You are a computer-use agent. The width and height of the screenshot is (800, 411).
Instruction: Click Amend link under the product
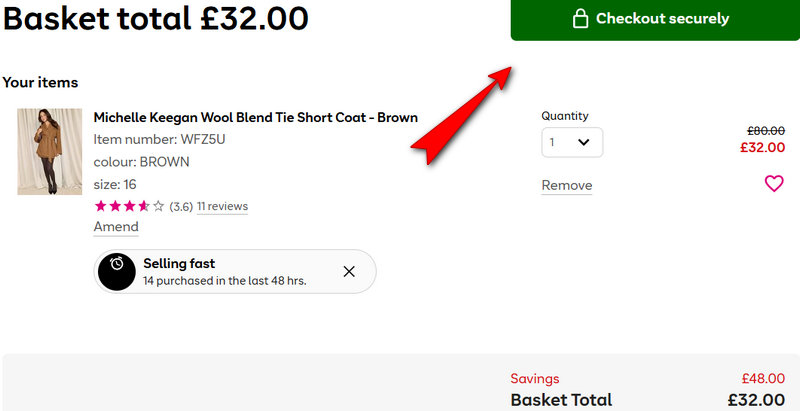tap(116, 227)
